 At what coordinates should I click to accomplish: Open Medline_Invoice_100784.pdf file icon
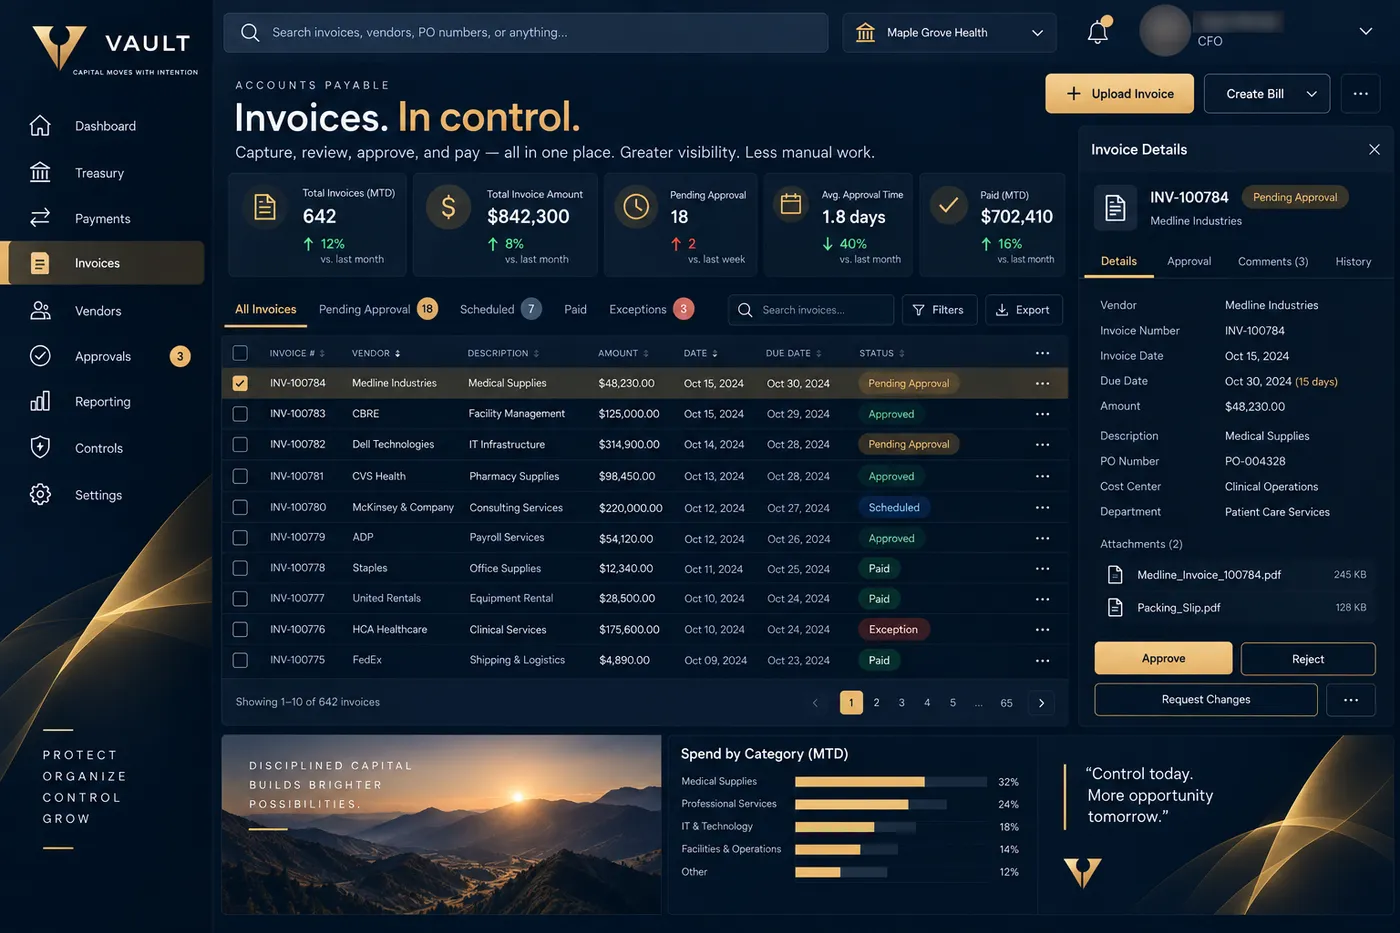(x=1115, y=575)
